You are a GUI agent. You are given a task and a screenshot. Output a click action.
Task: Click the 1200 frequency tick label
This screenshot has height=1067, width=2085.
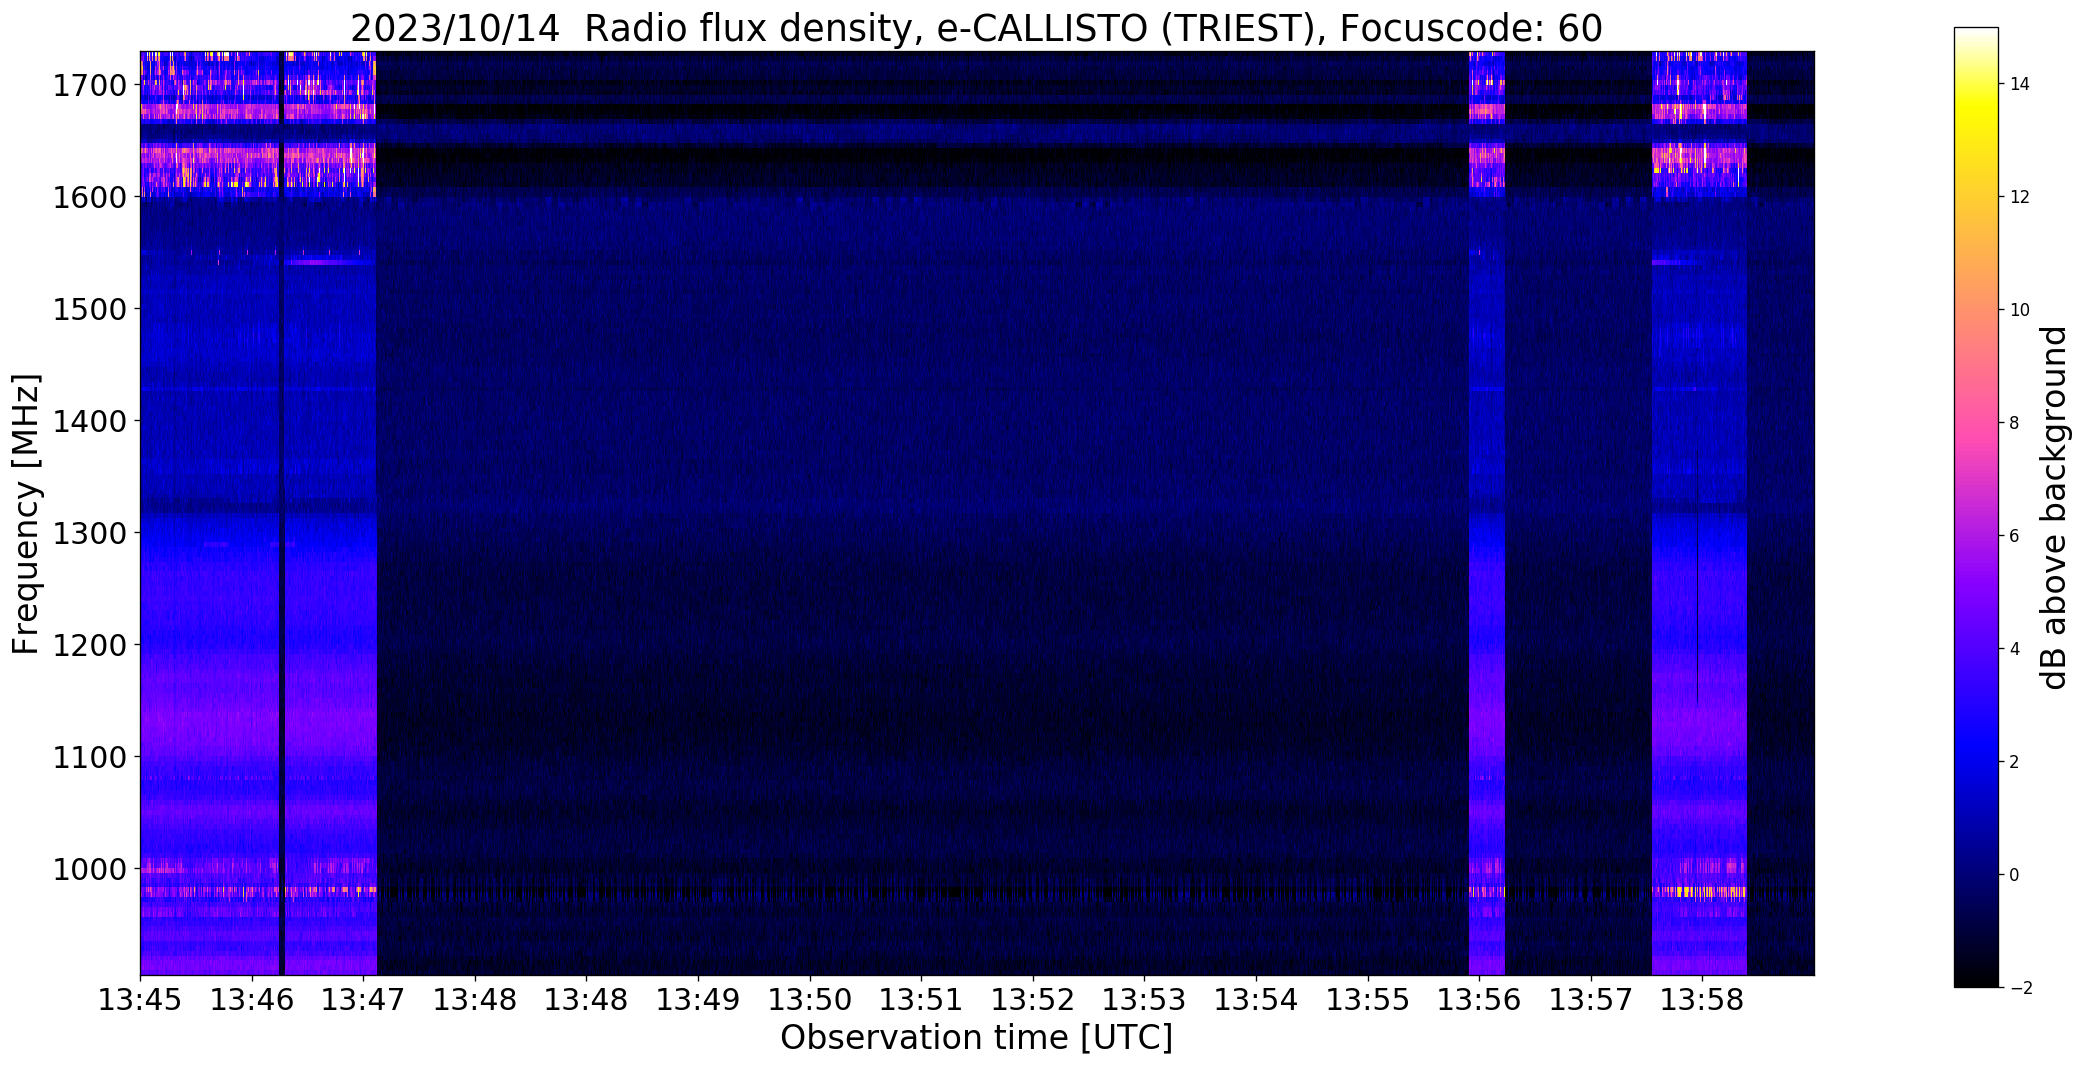point(90,646)
